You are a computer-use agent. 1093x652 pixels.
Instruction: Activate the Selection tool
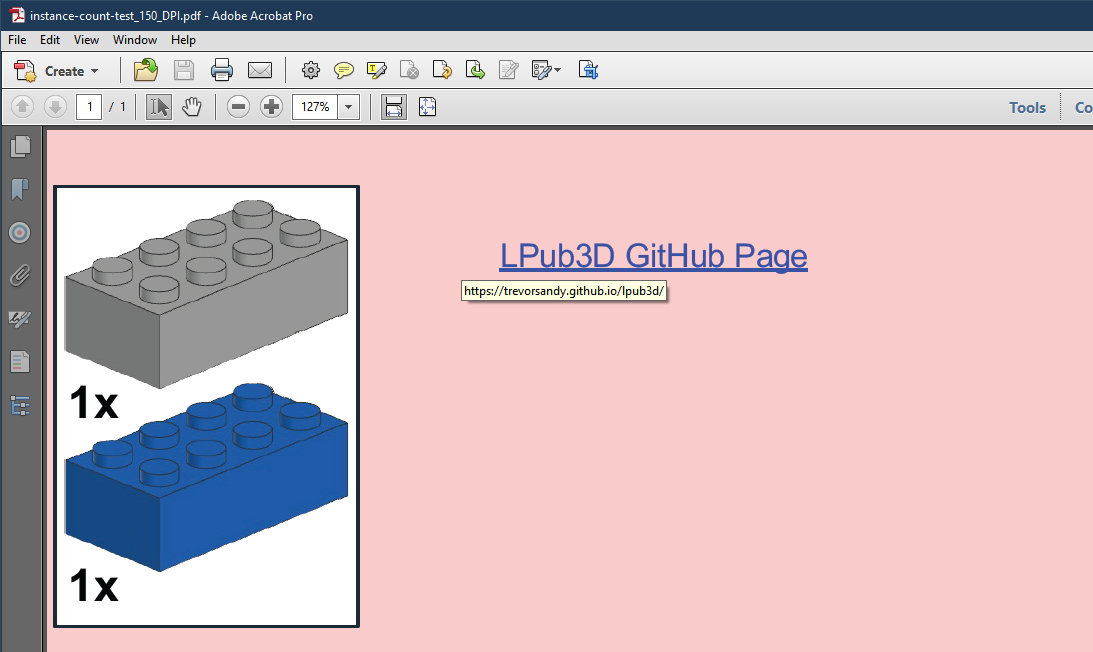[x=158, y=106]
